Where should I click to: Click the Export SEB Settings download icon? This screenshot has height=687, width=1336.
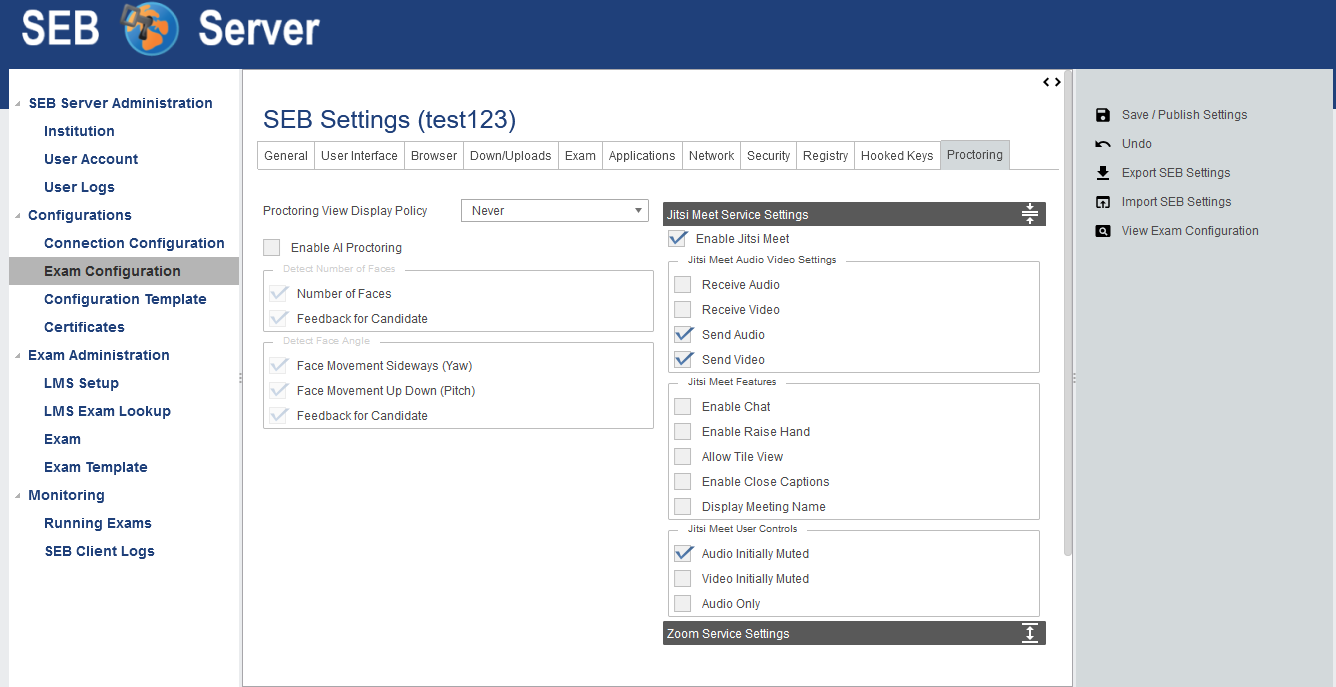[x=1103, y=173]
